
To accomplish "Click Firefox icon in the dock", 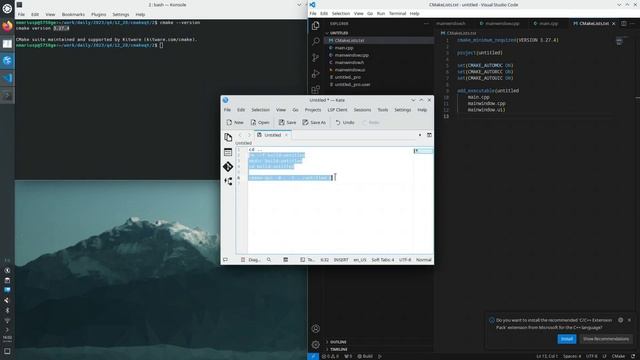I will tap(7, 27).
